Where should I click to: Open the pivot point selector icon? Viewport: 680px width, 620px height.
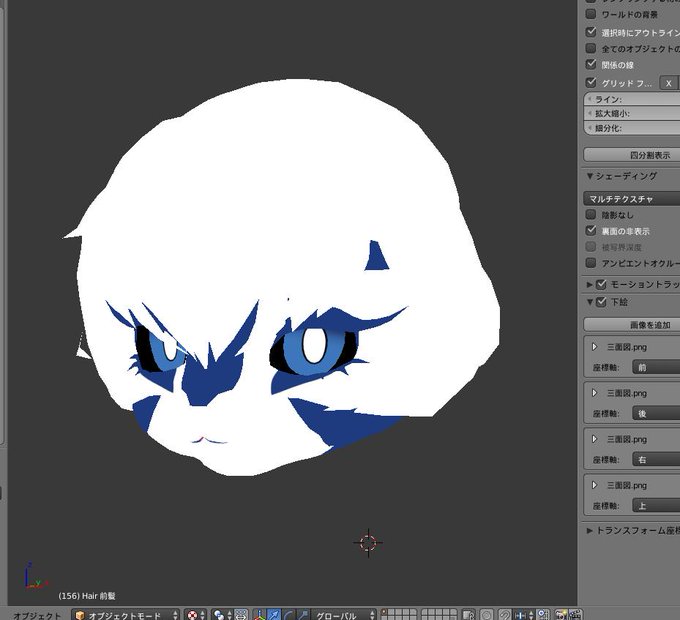tap(222, 615)
